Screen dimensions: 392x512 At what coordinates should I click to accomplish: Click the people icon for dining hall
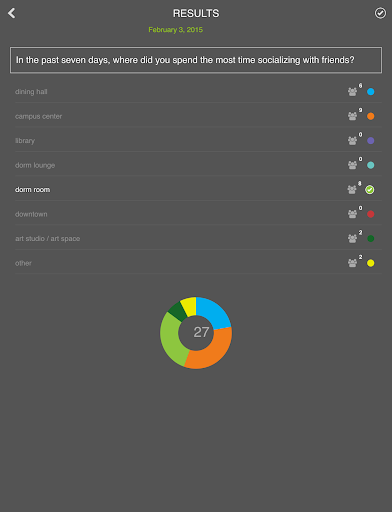352,92
